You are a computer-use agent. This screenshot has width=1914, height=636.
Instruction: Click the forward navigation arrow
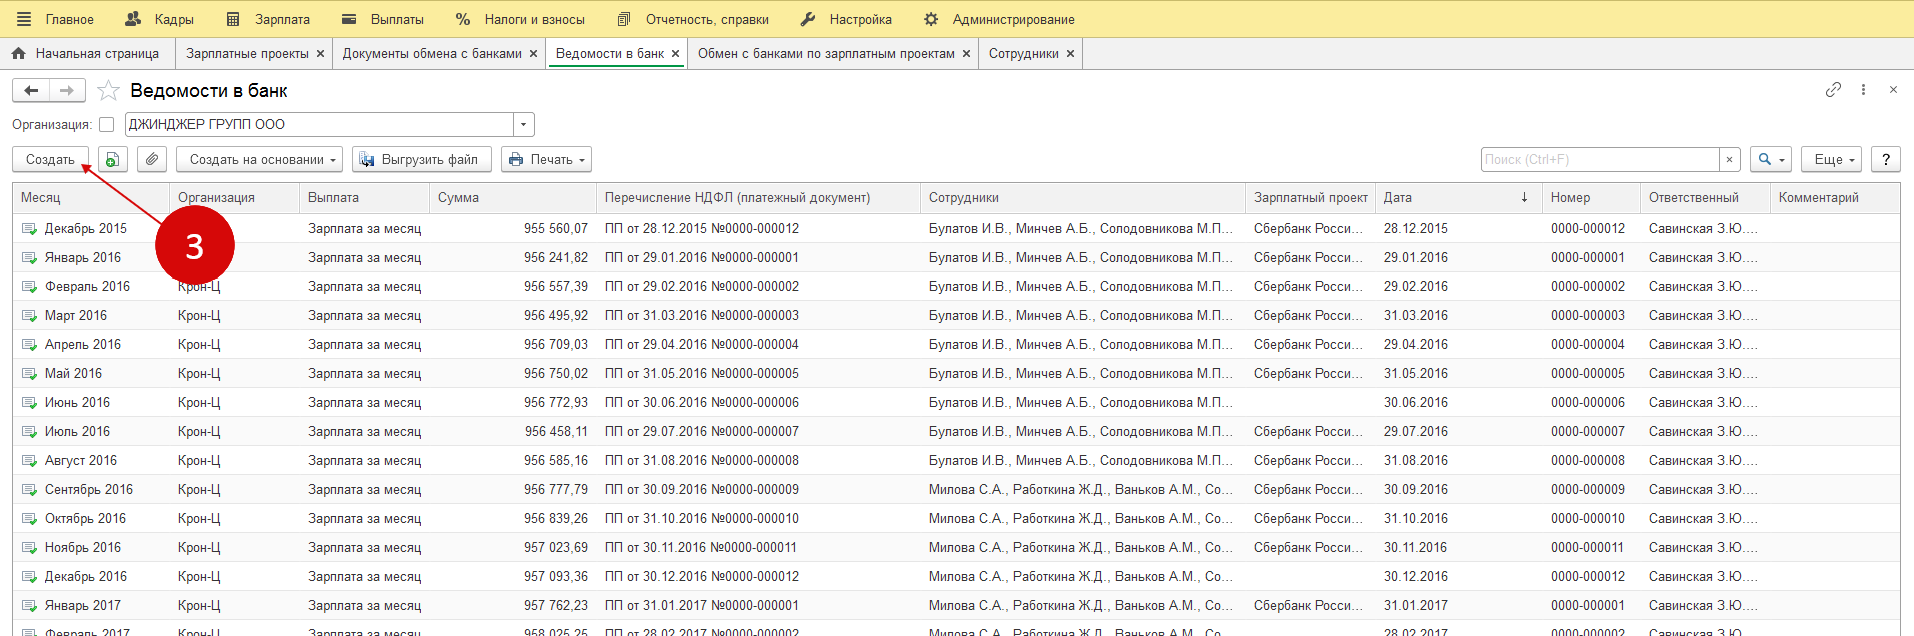[67, 91]
